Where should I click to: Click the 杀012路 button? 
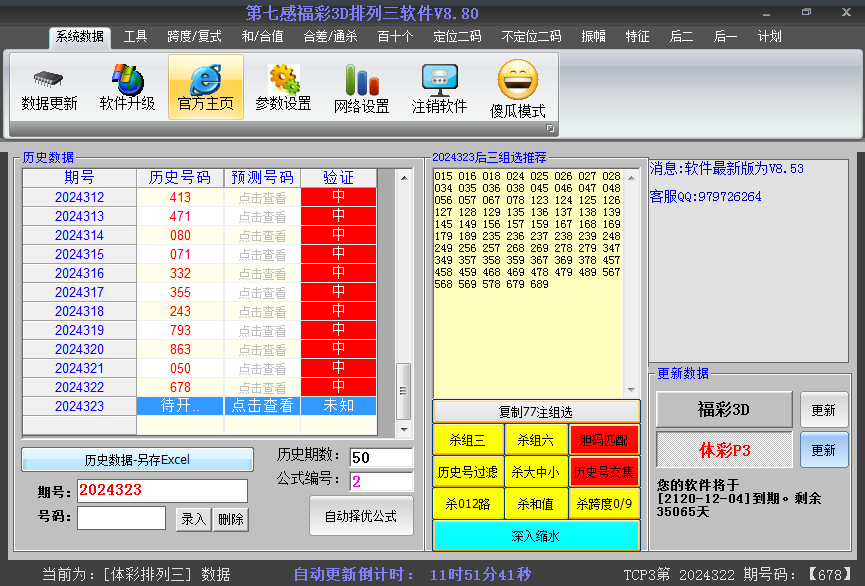pyautogui.click(x=468, y=504)
